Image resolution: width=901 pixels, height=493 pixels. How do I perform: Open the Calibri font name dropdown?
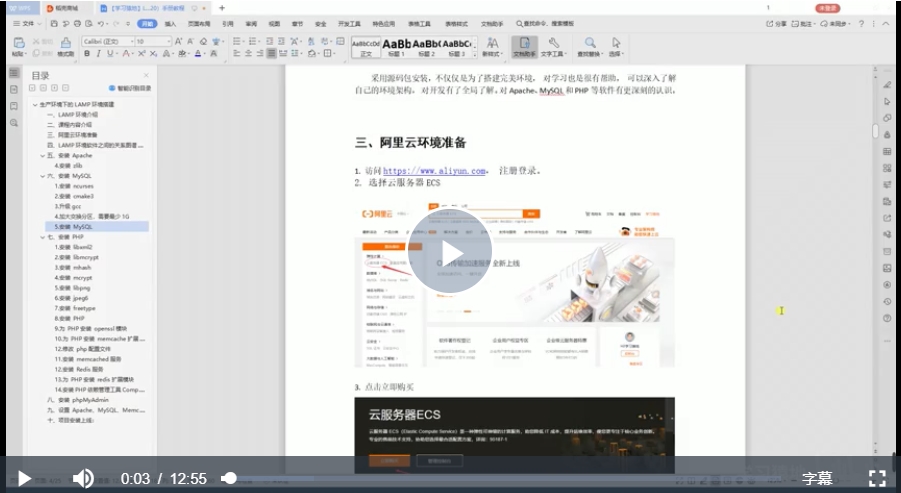132,41
